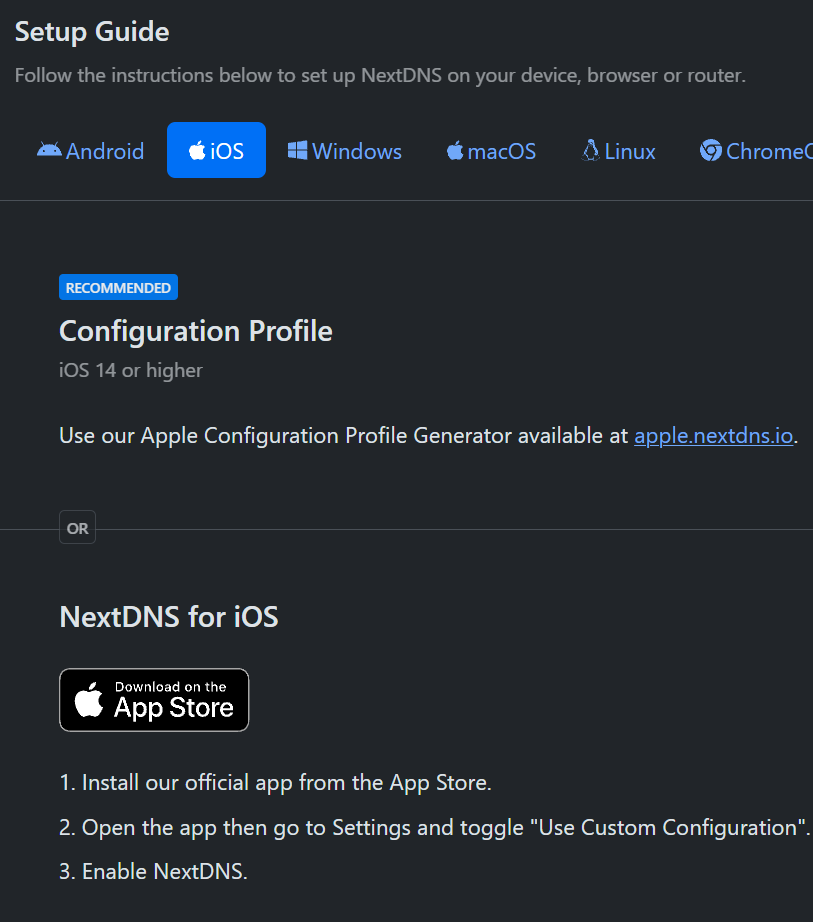Click the Linux penguin icon
This screenshot has width=813, height=922.
pyautogui.click(x=591, y=150)
